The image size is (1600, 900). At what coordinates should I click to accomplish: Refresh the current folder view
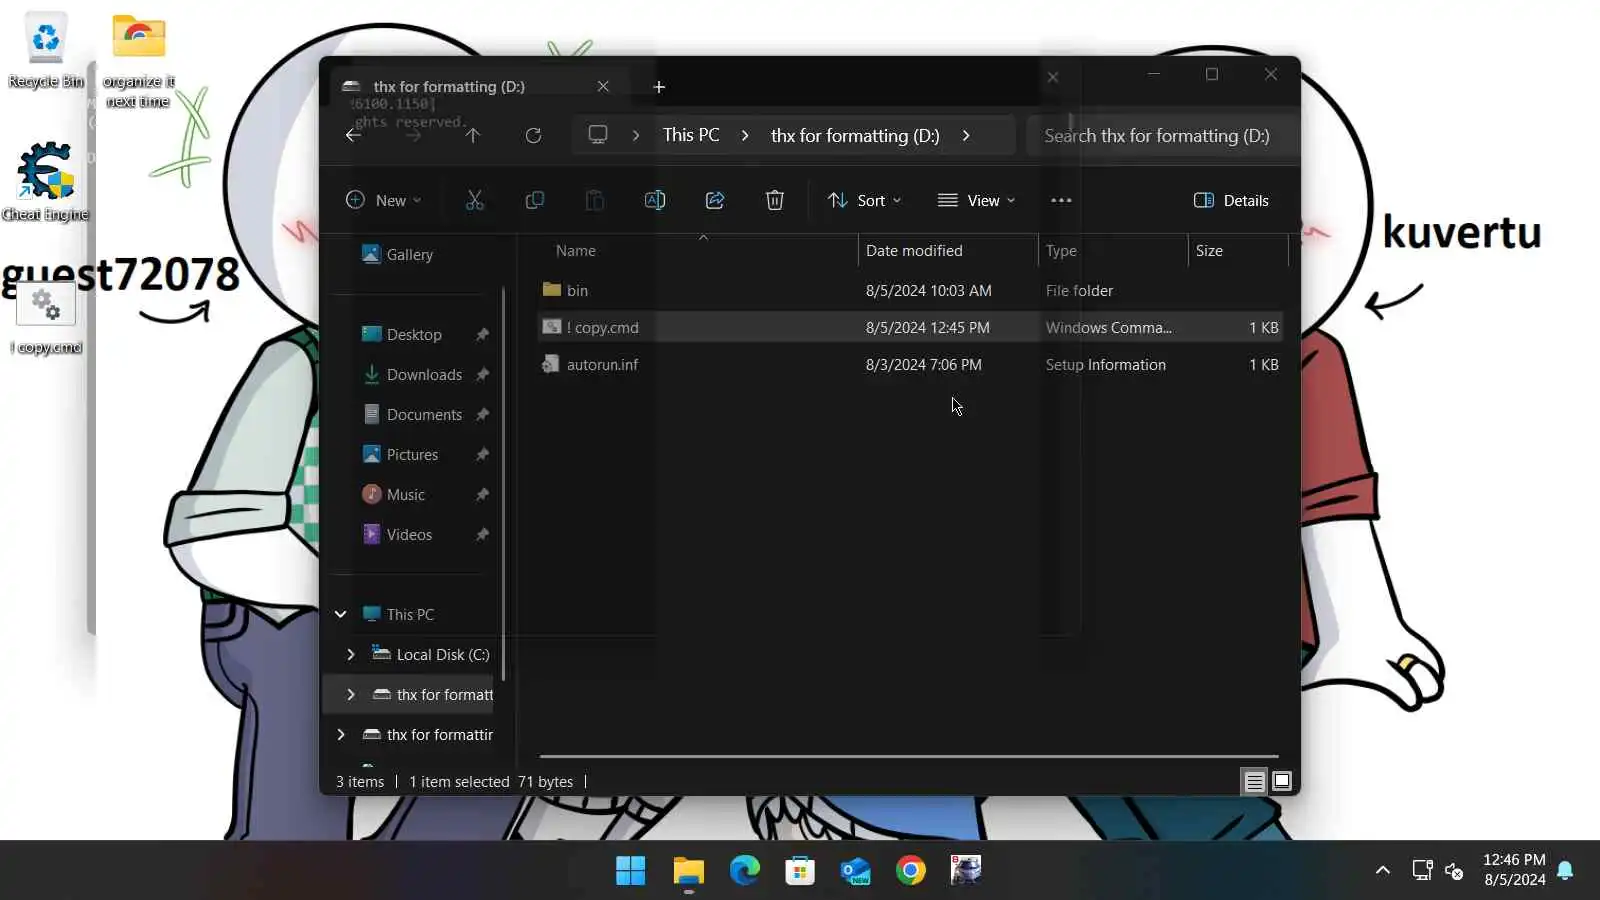tap(533, 135)
